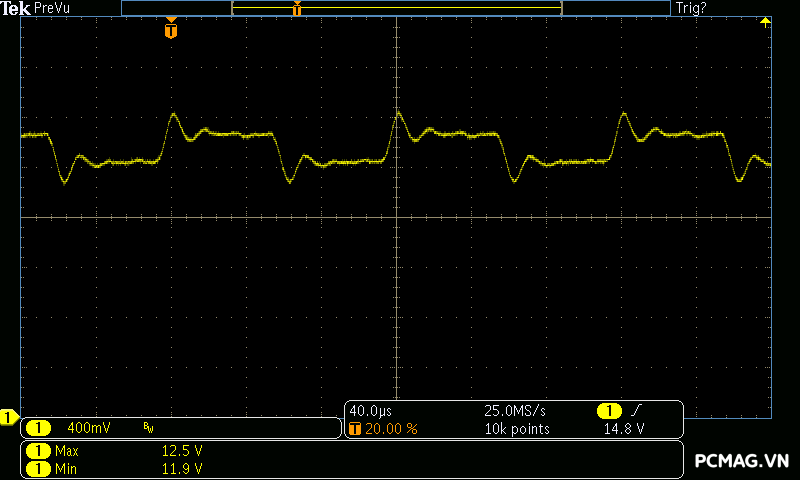Viewport: 800px width, 480px height.
Task: Toggle the Max measurement channel badge
Action: (x=38, y=451)
